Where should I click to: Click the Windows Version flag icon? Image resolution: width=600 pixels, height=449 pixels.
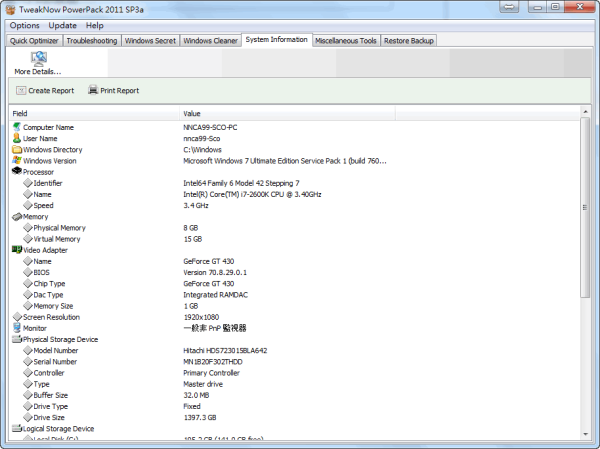(16, 160)
